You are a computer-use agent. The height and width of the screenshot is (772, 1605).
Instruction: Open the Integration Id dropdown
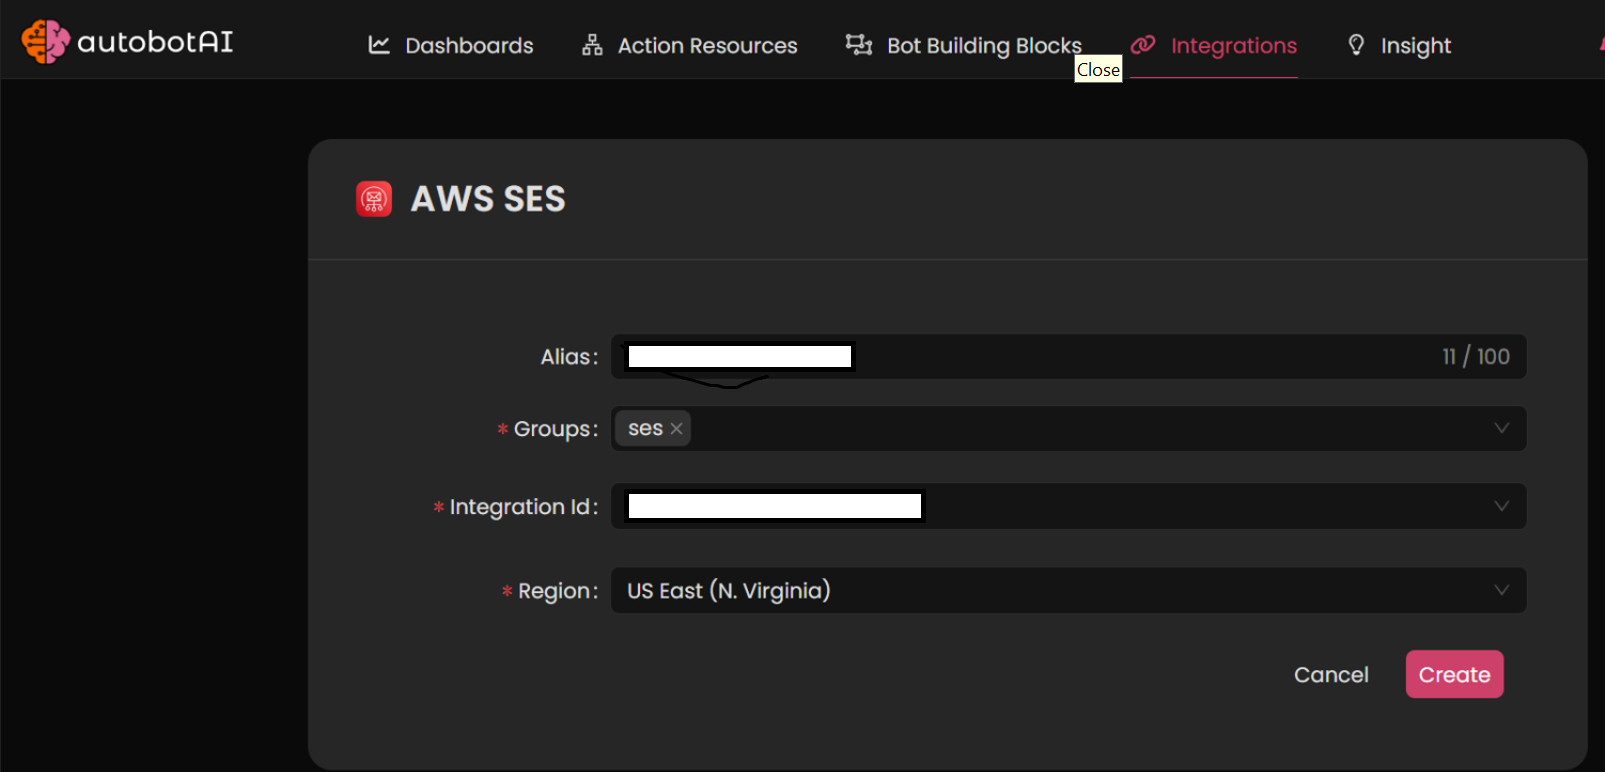coord(1501,506)
